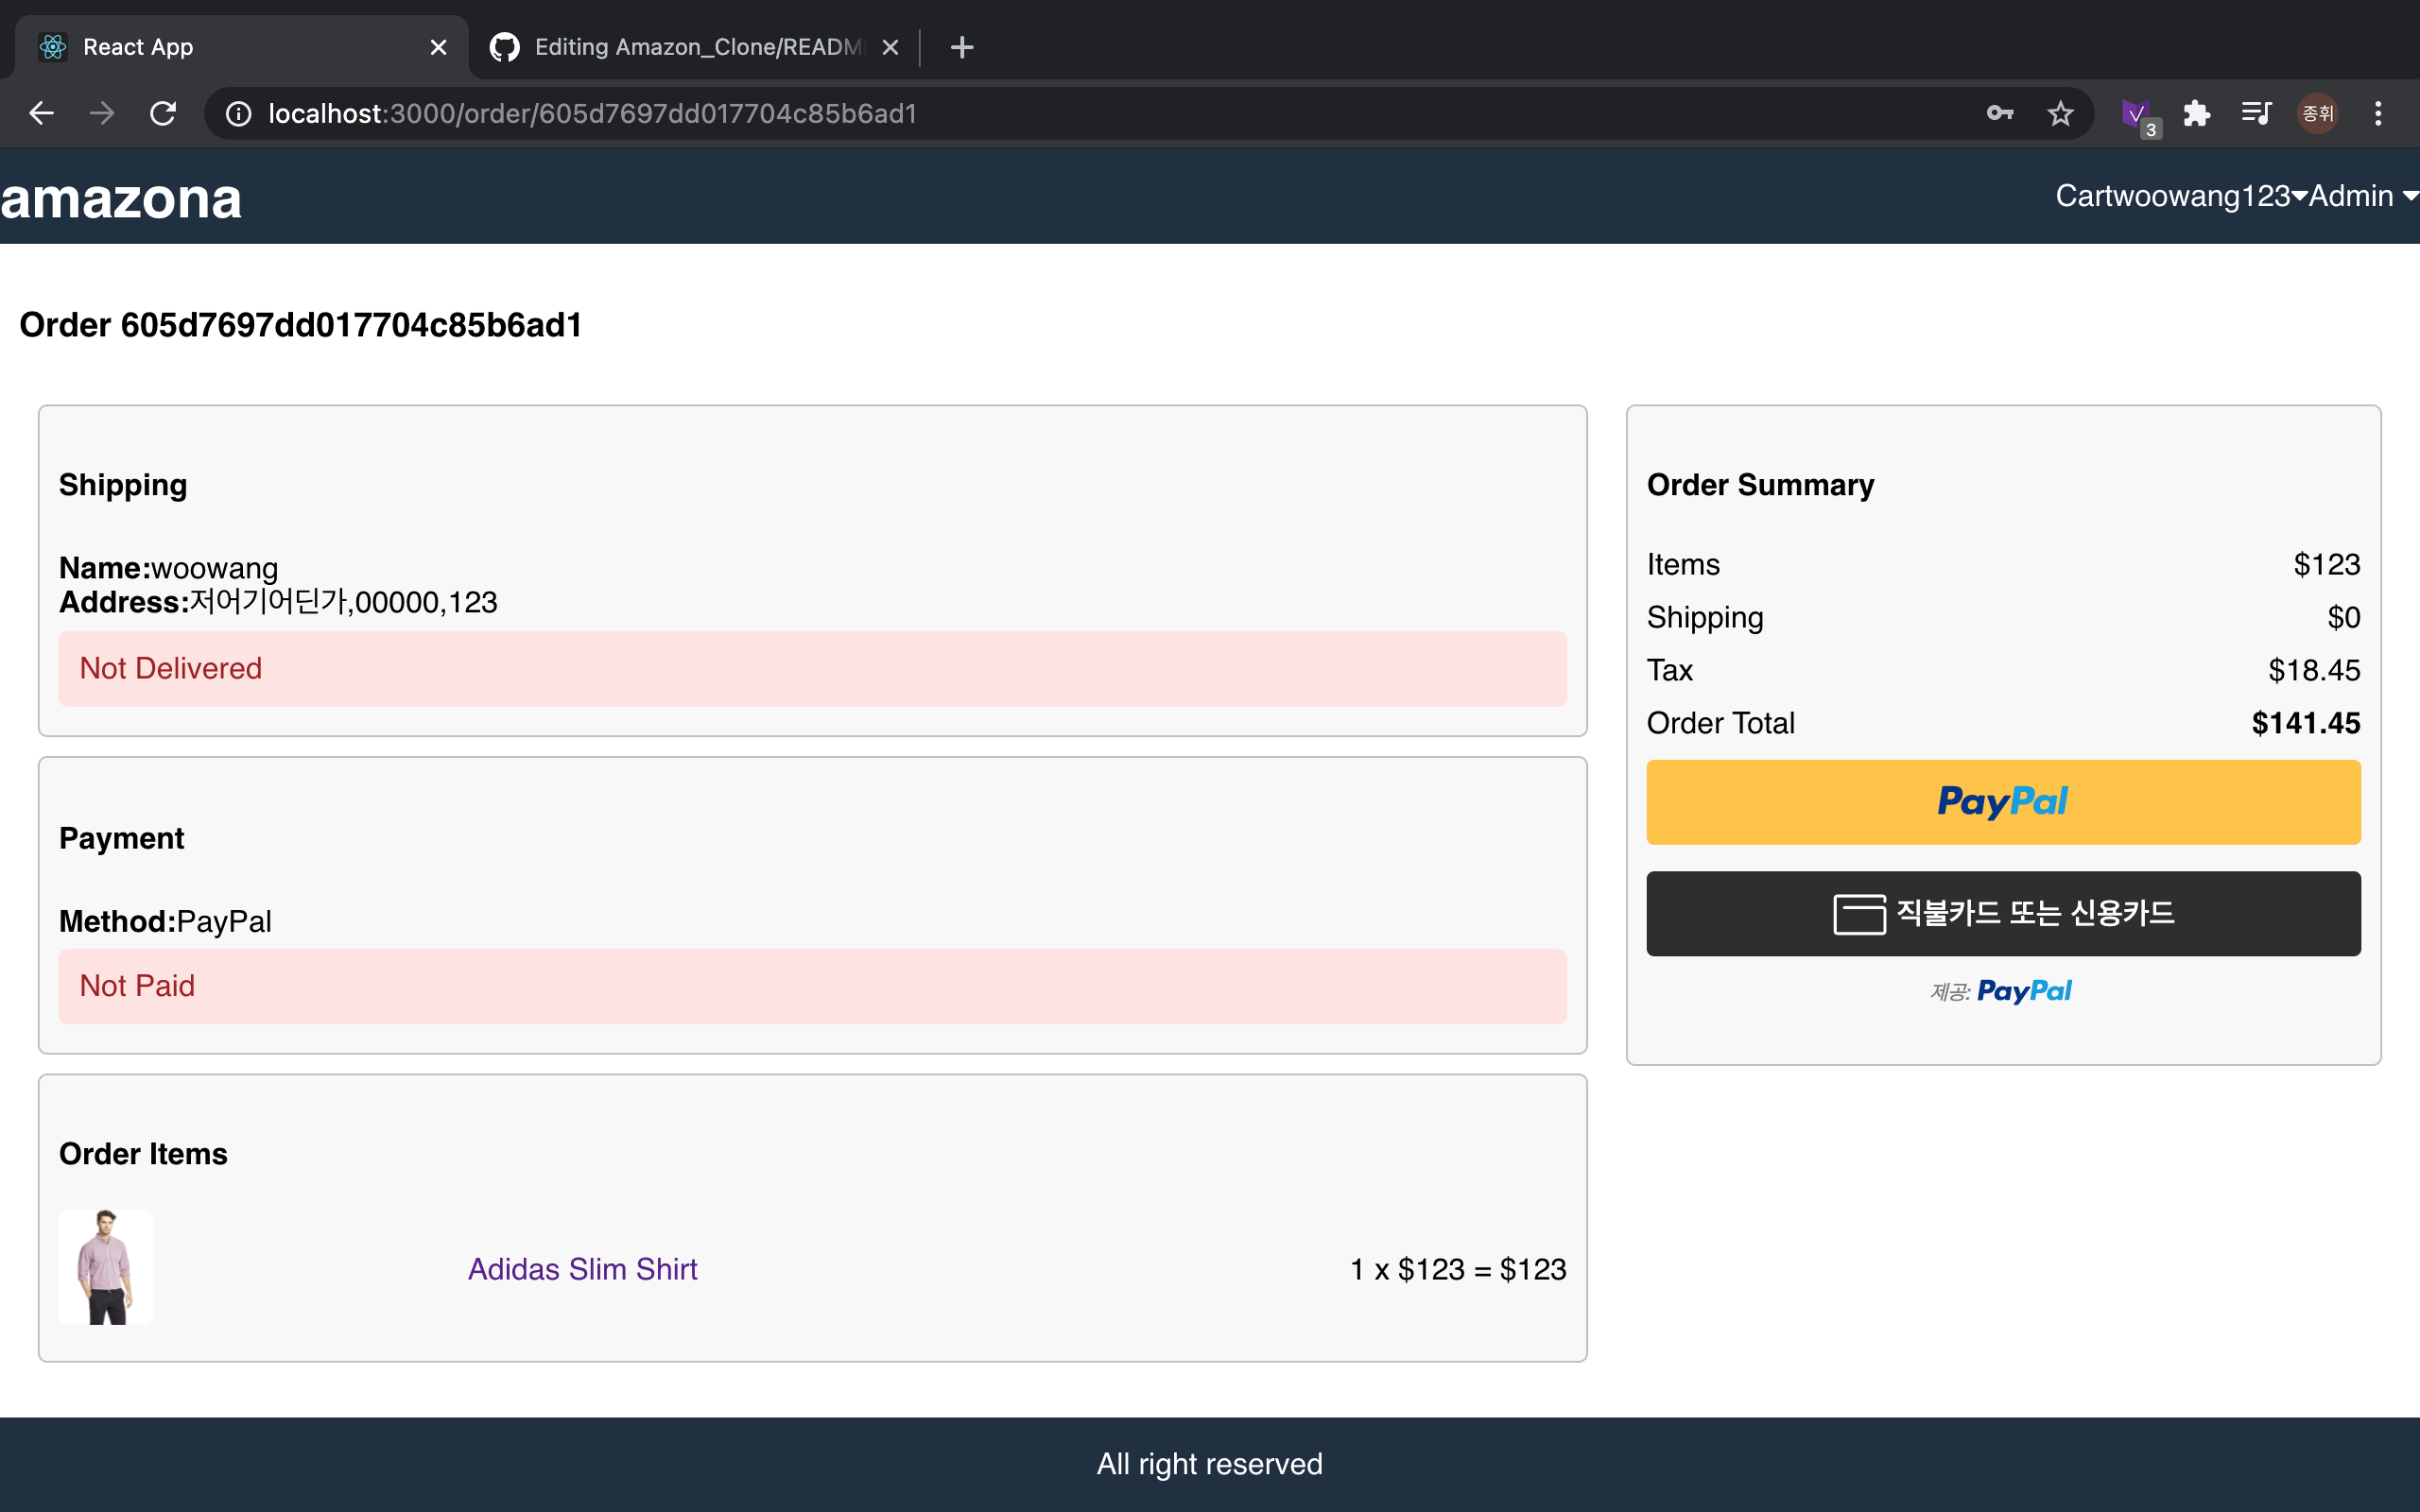Image resolution: width=2420 pixels, height=1512 pixels.
Task: Bookmark this page with the star icon
Action: (2060, 113)
